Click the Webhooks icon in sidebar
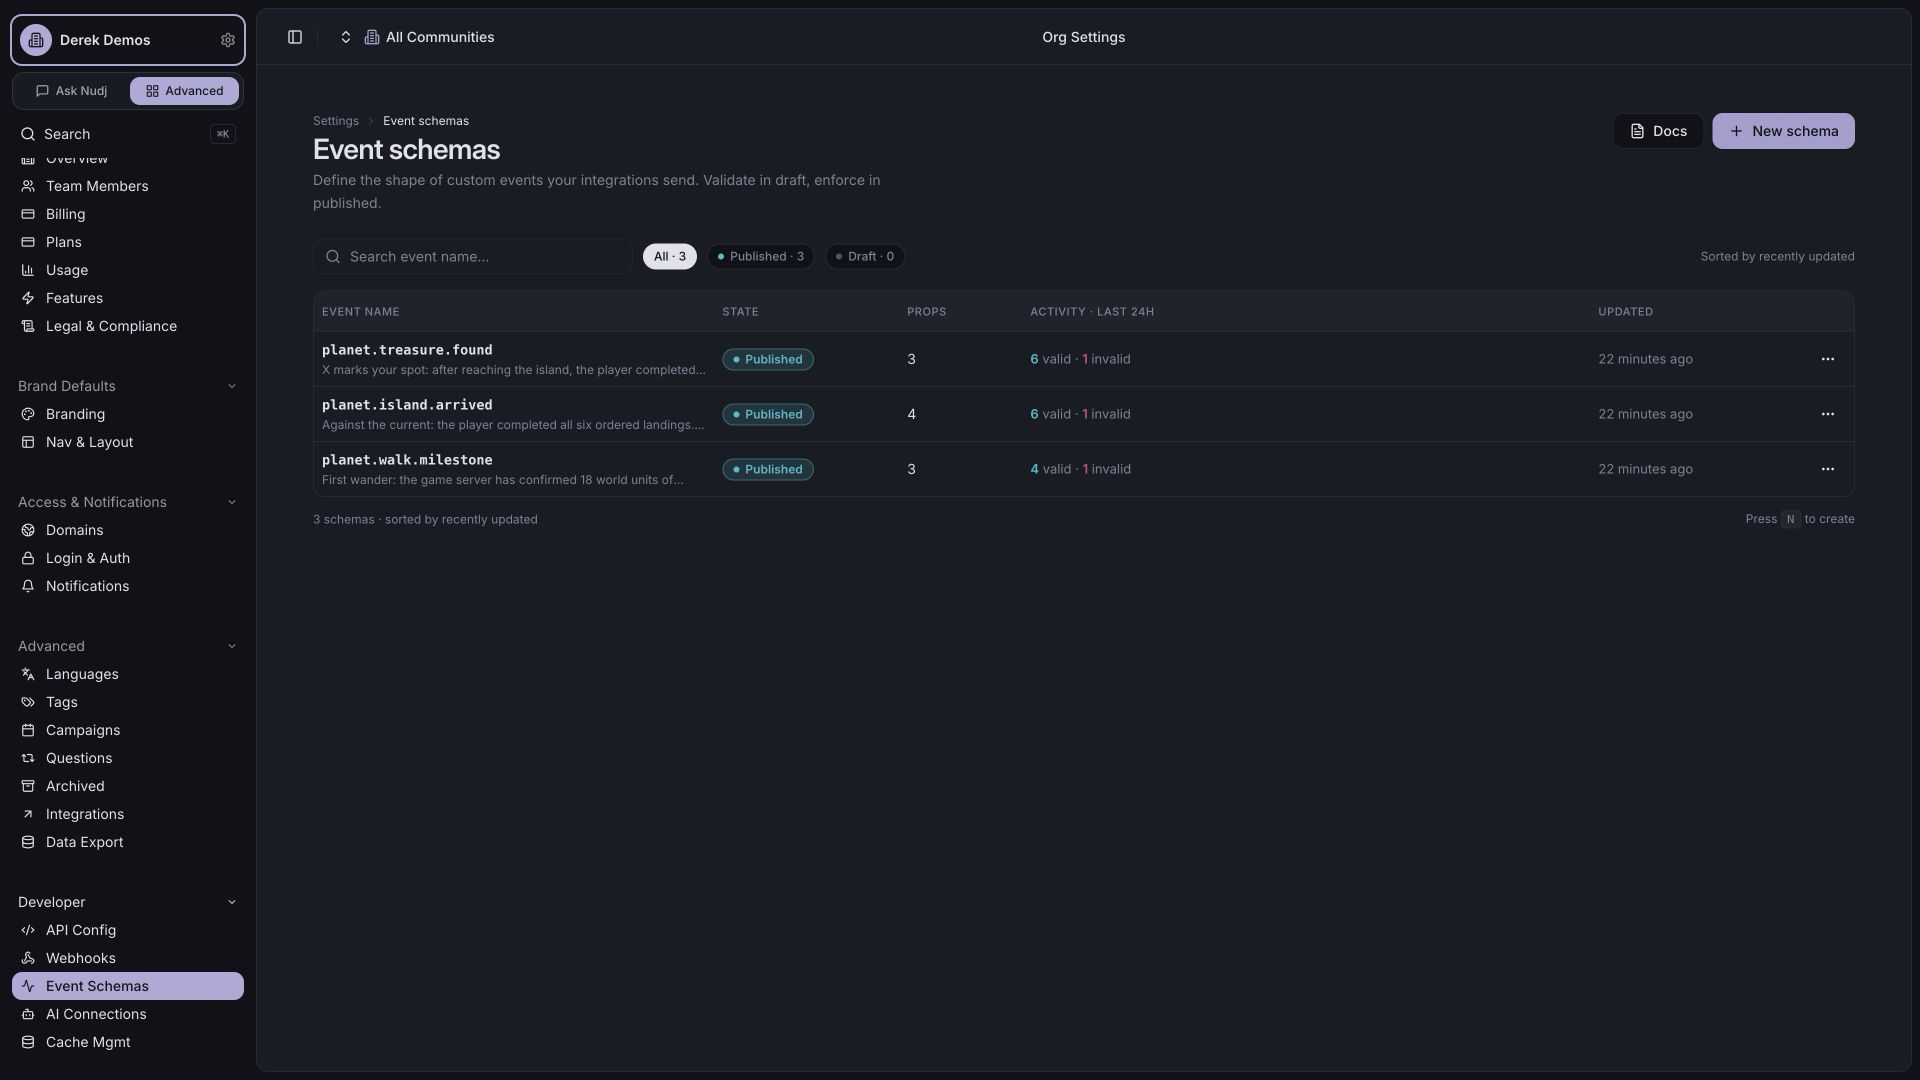Screen dimensions: 1920x1080 28,958
